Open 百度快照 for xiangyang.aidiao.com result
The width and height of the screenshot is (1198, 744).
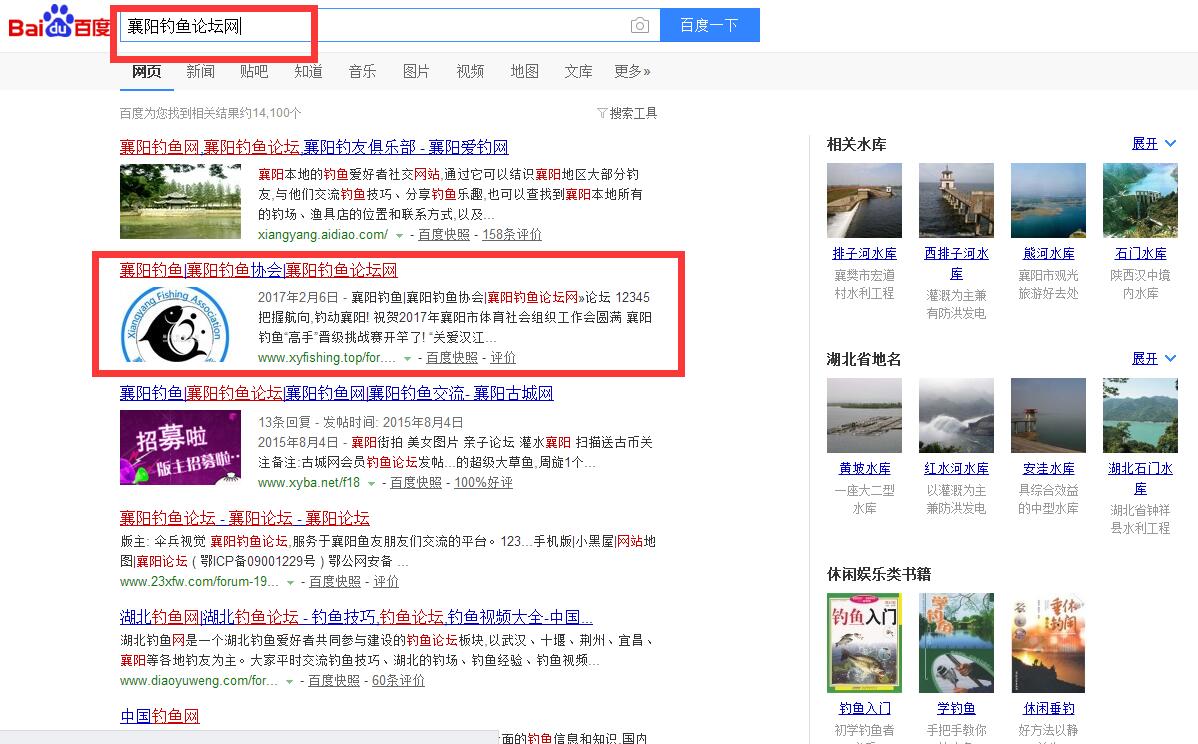click(444, 235)
